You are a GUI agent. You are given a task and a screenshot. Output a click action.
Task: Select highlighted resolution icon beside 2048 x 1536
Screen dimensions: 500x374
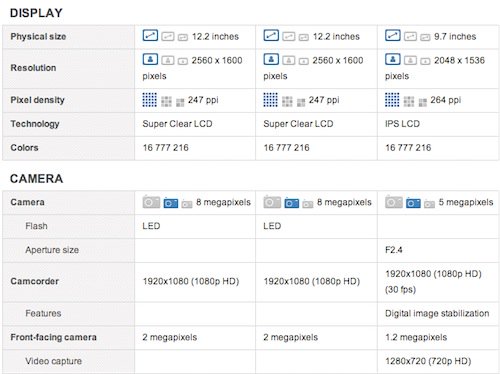(x=393, y=59)
